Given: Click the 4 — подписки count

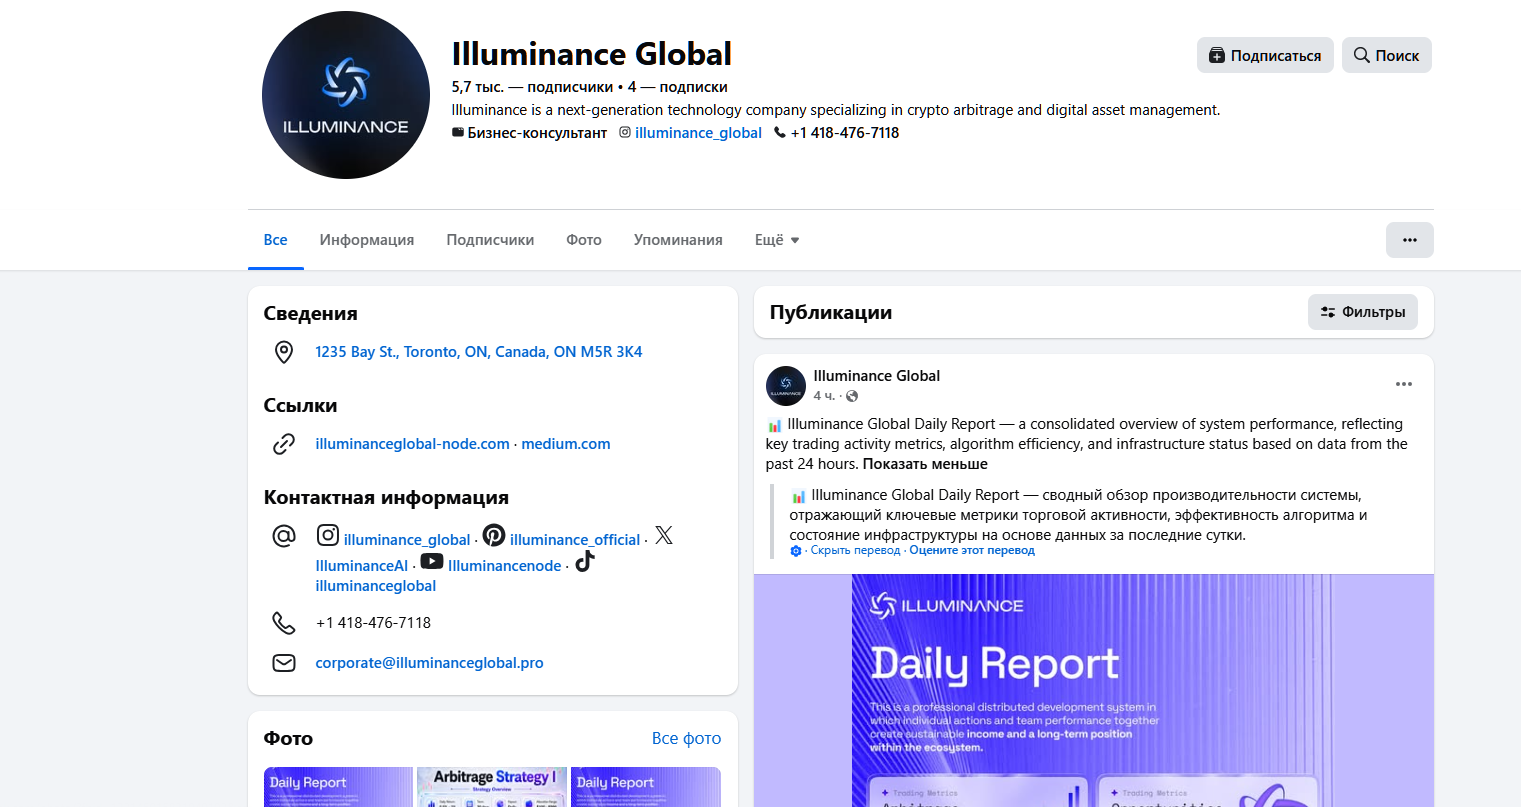Looking at the screenshot, I should click(x=678, y=87).
